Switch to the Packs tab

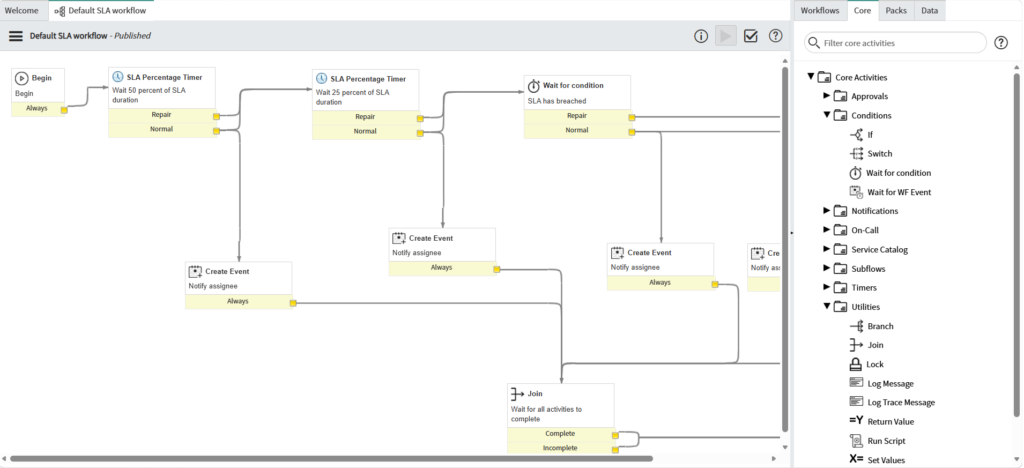click(896, 10)
